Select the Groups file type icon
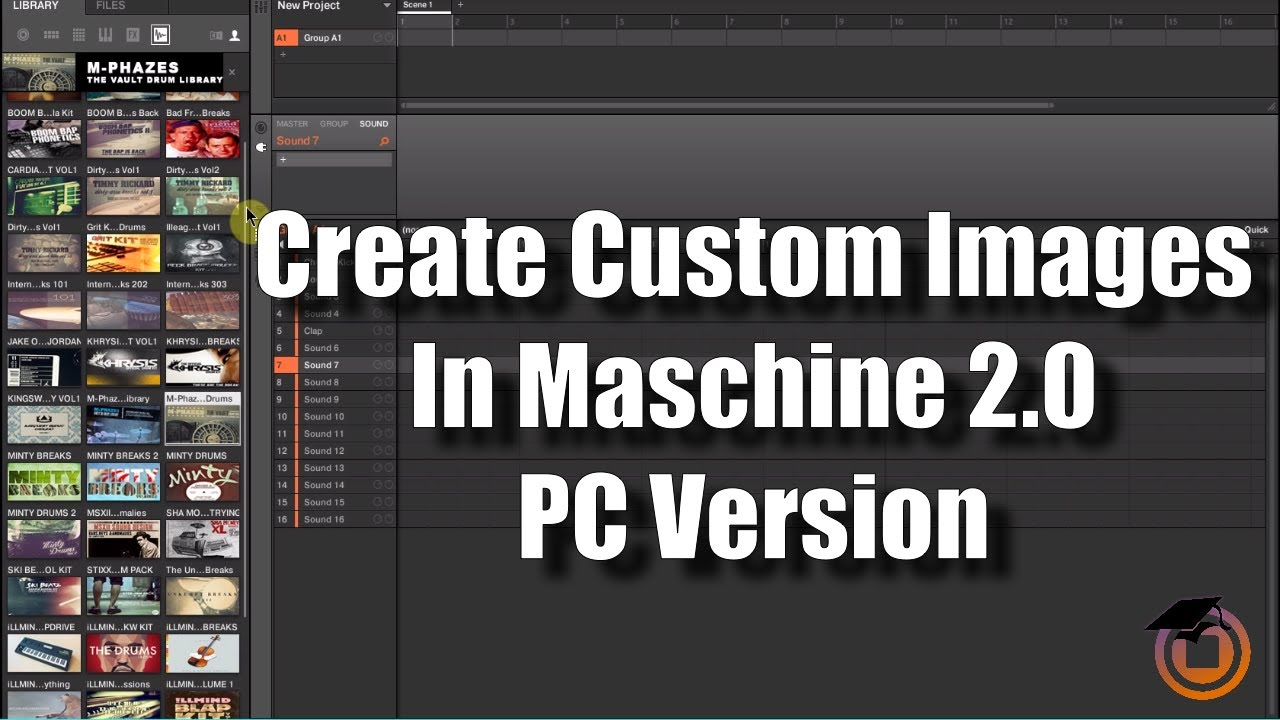The height and width of the screenshot is (720, 1280). (x=51, y=35)
